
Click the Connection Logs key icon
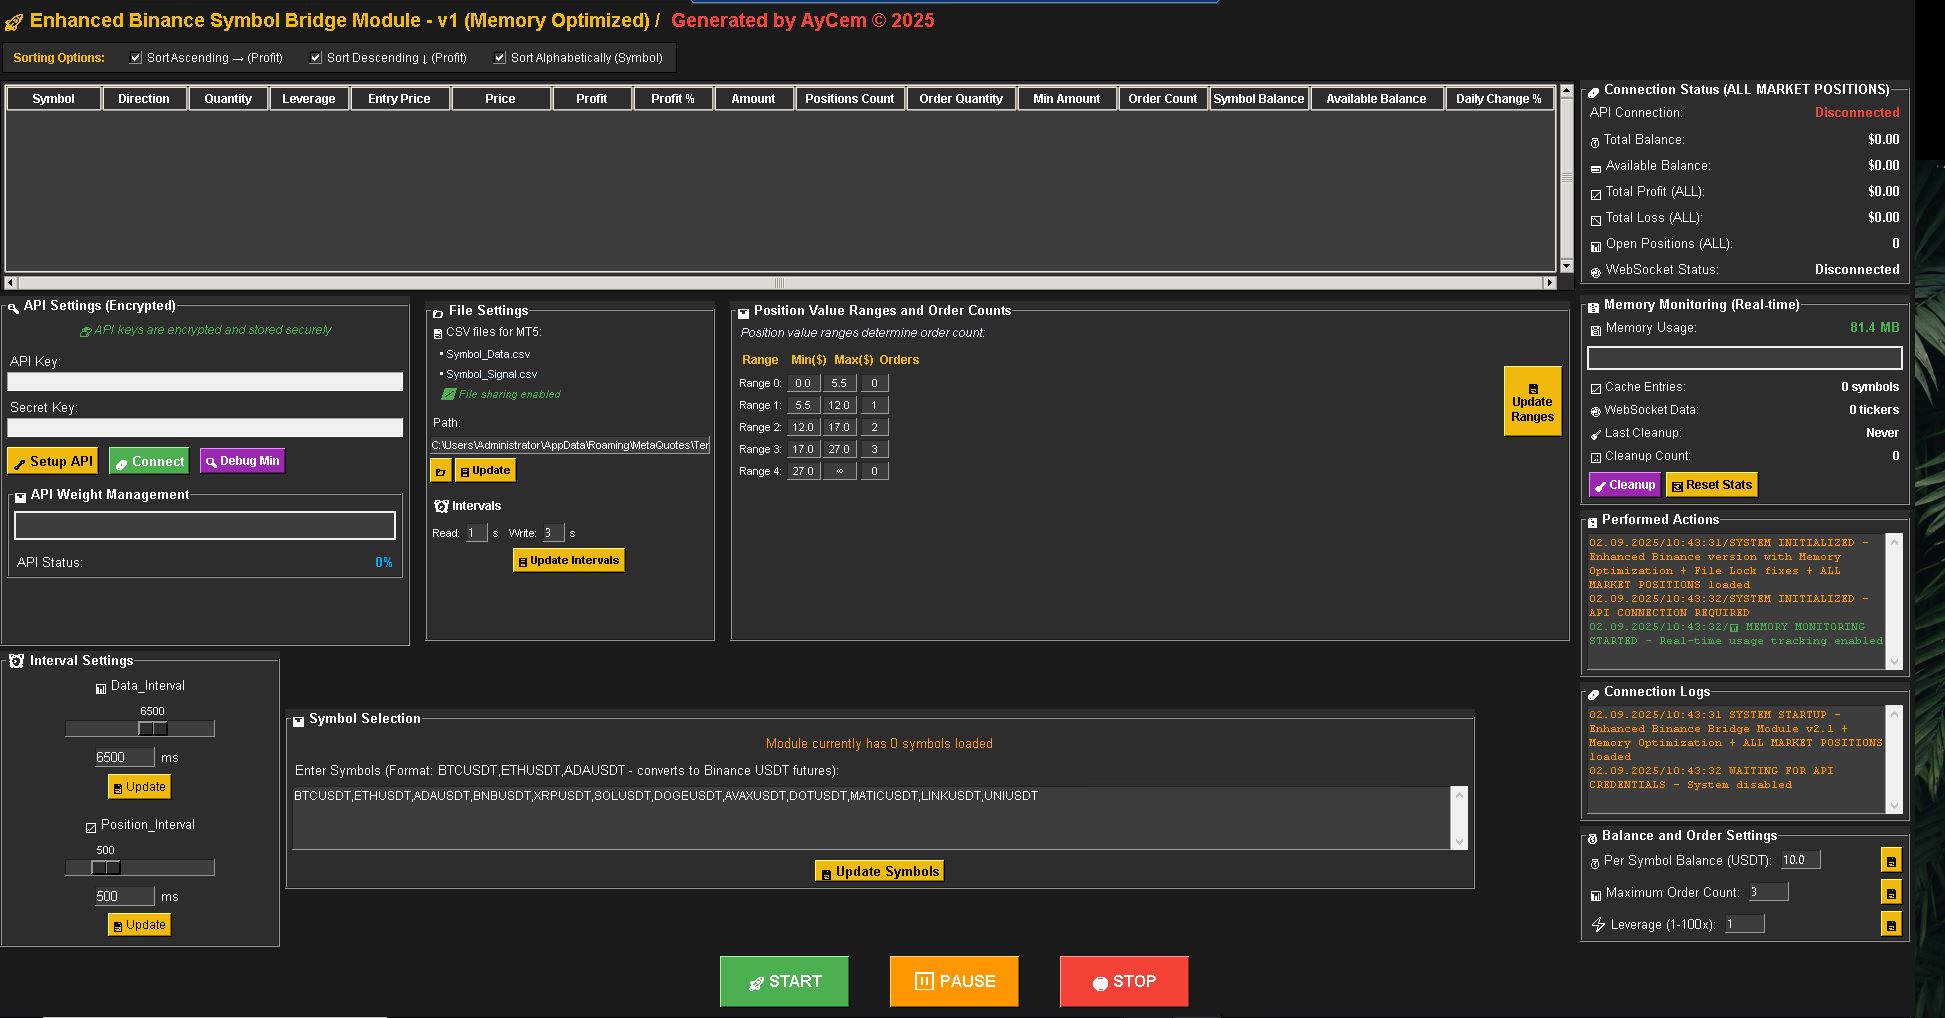pyautogui.click(x=1594, y=693)
